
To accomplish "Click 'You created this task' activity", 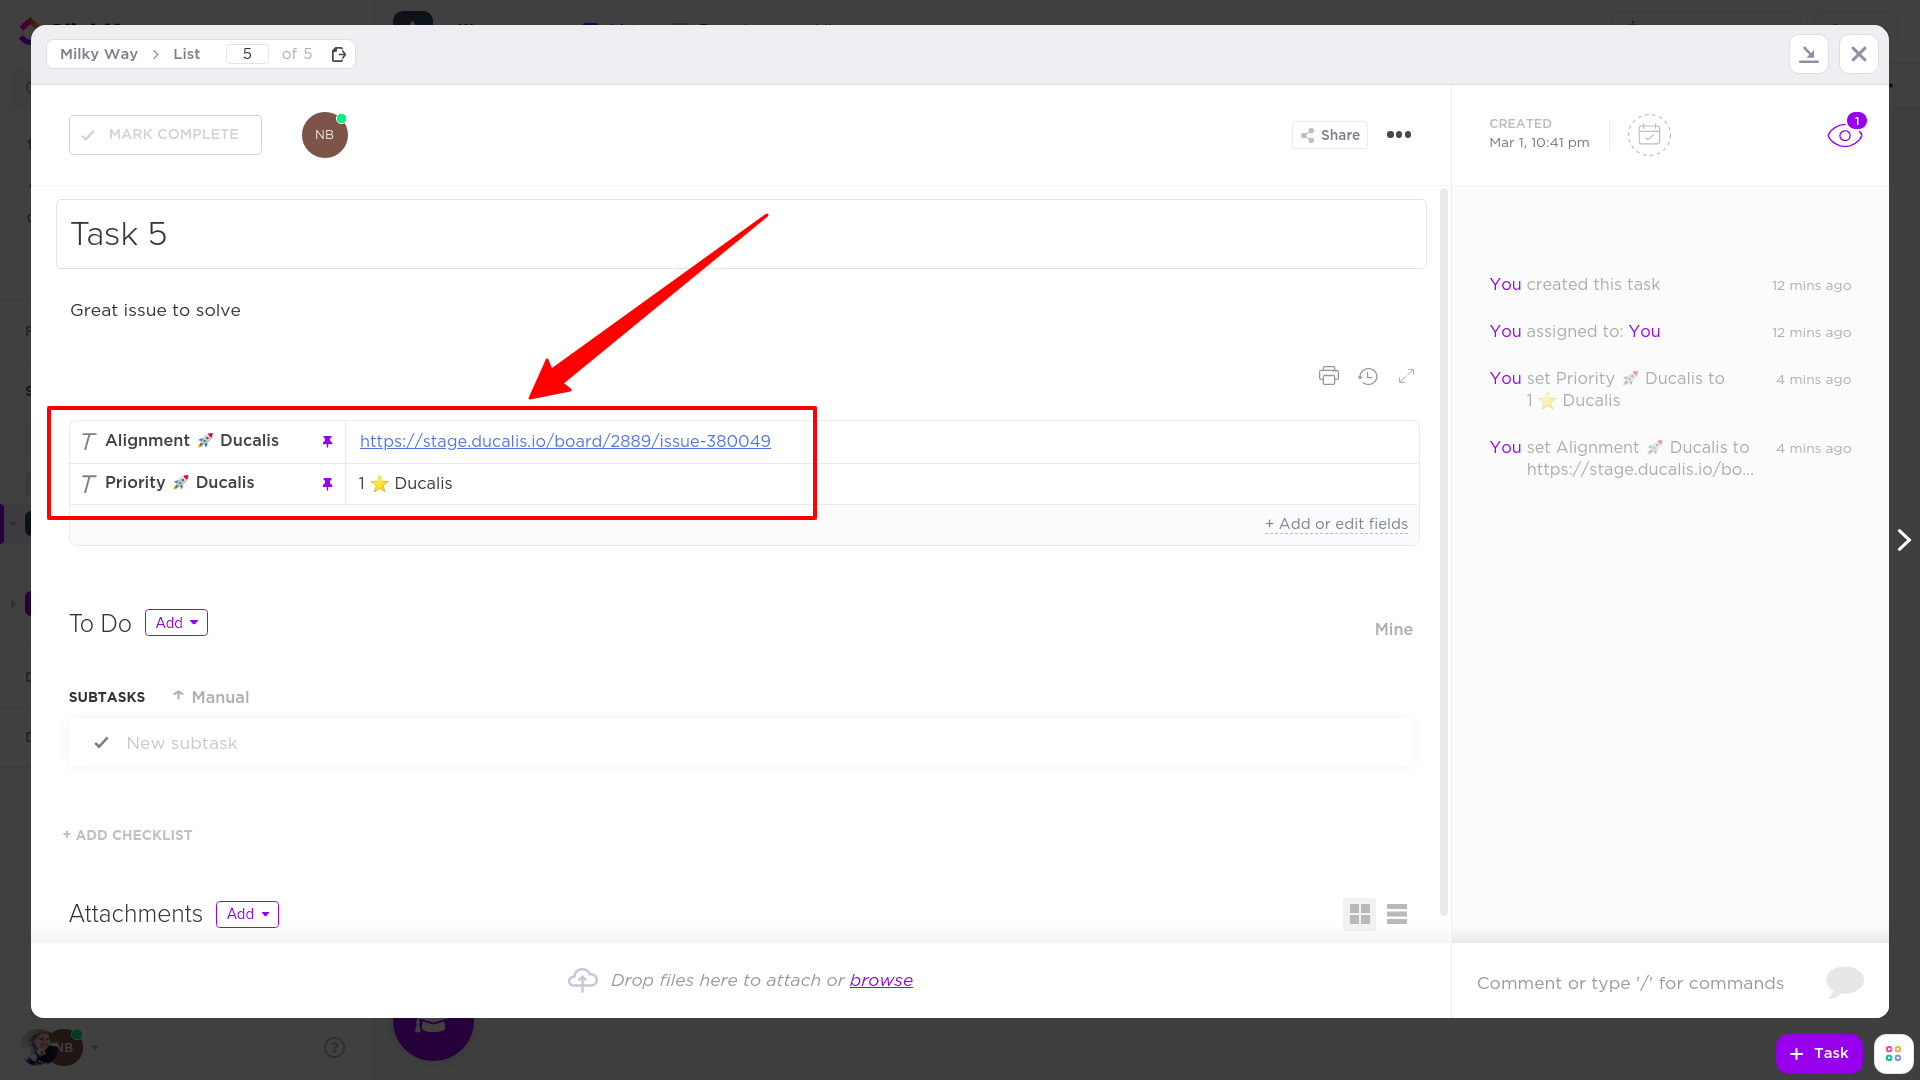I will tap(1574, 284).
